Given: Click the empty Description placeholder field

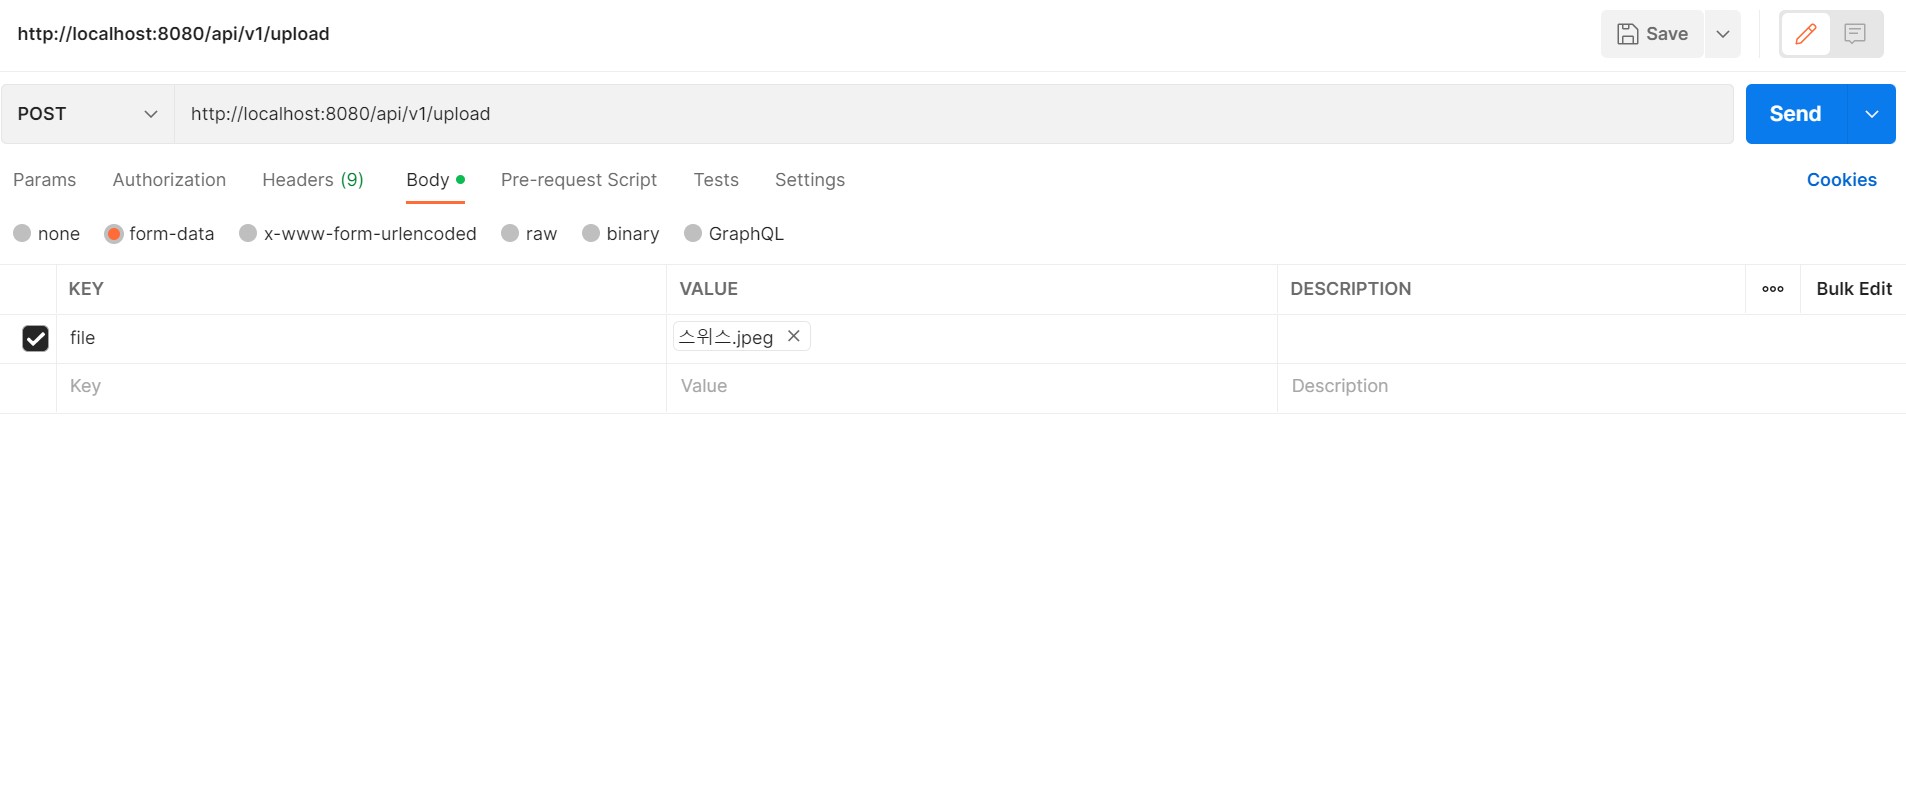Looking at the screenshot, I should tap(1591, 387).
